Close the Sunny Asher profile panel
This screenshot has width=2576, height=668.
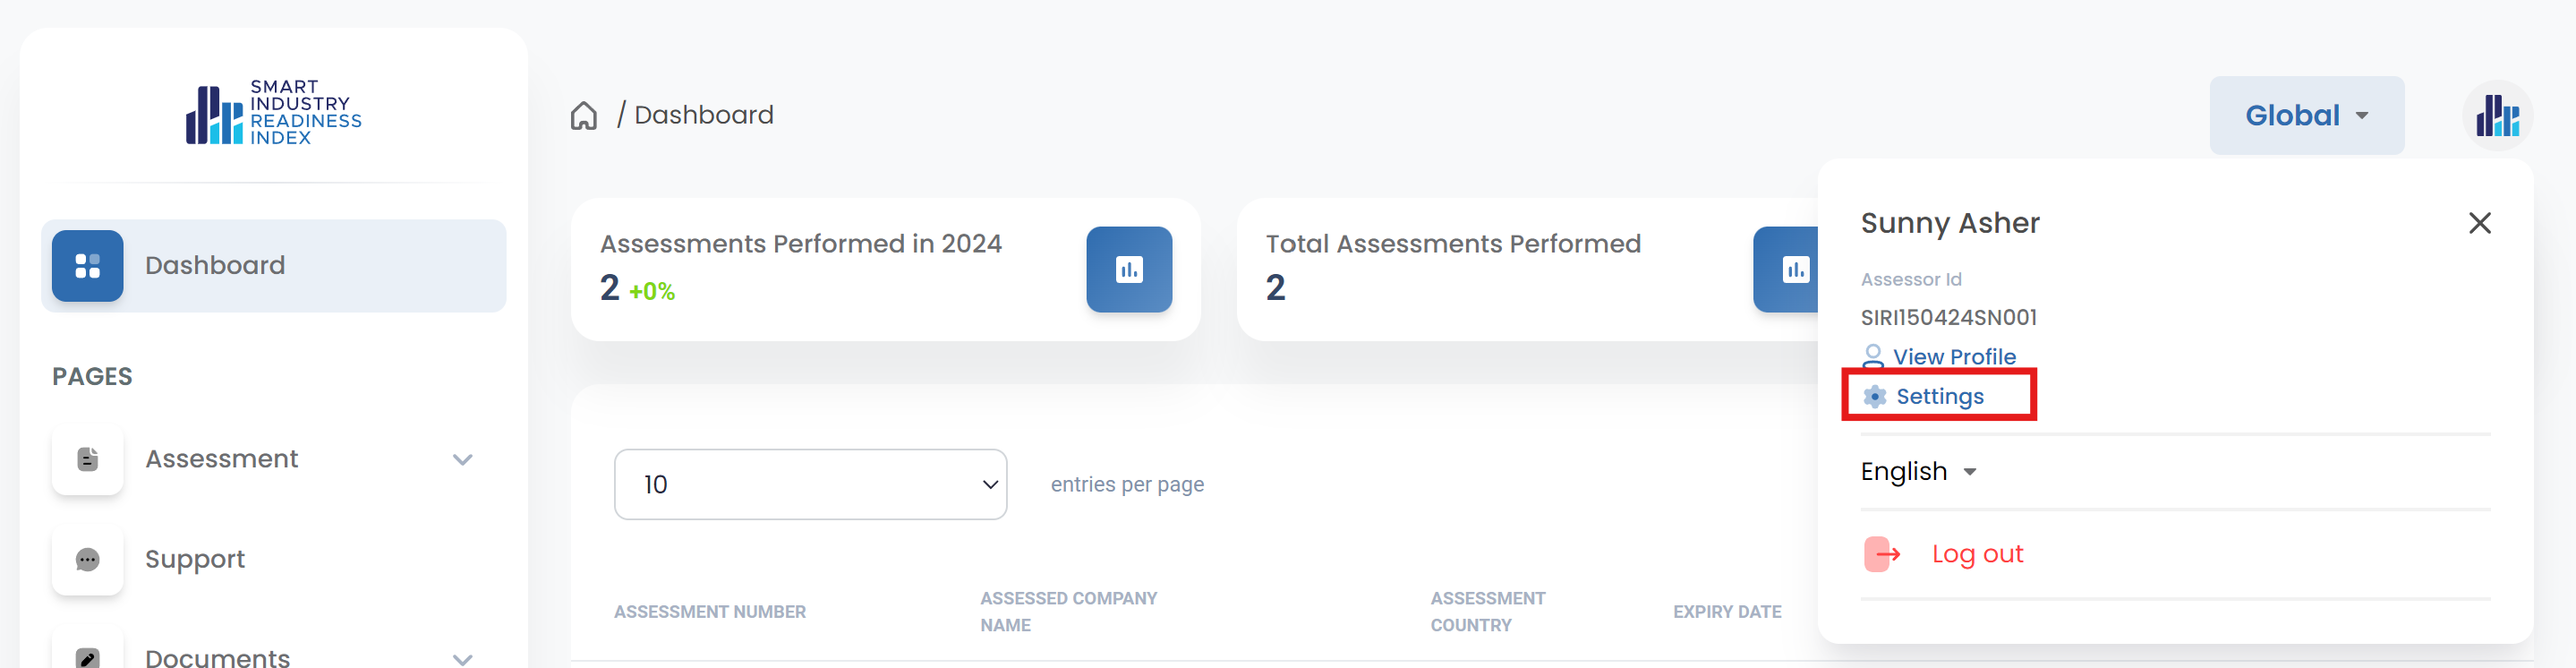click(x=2479, y=223)
